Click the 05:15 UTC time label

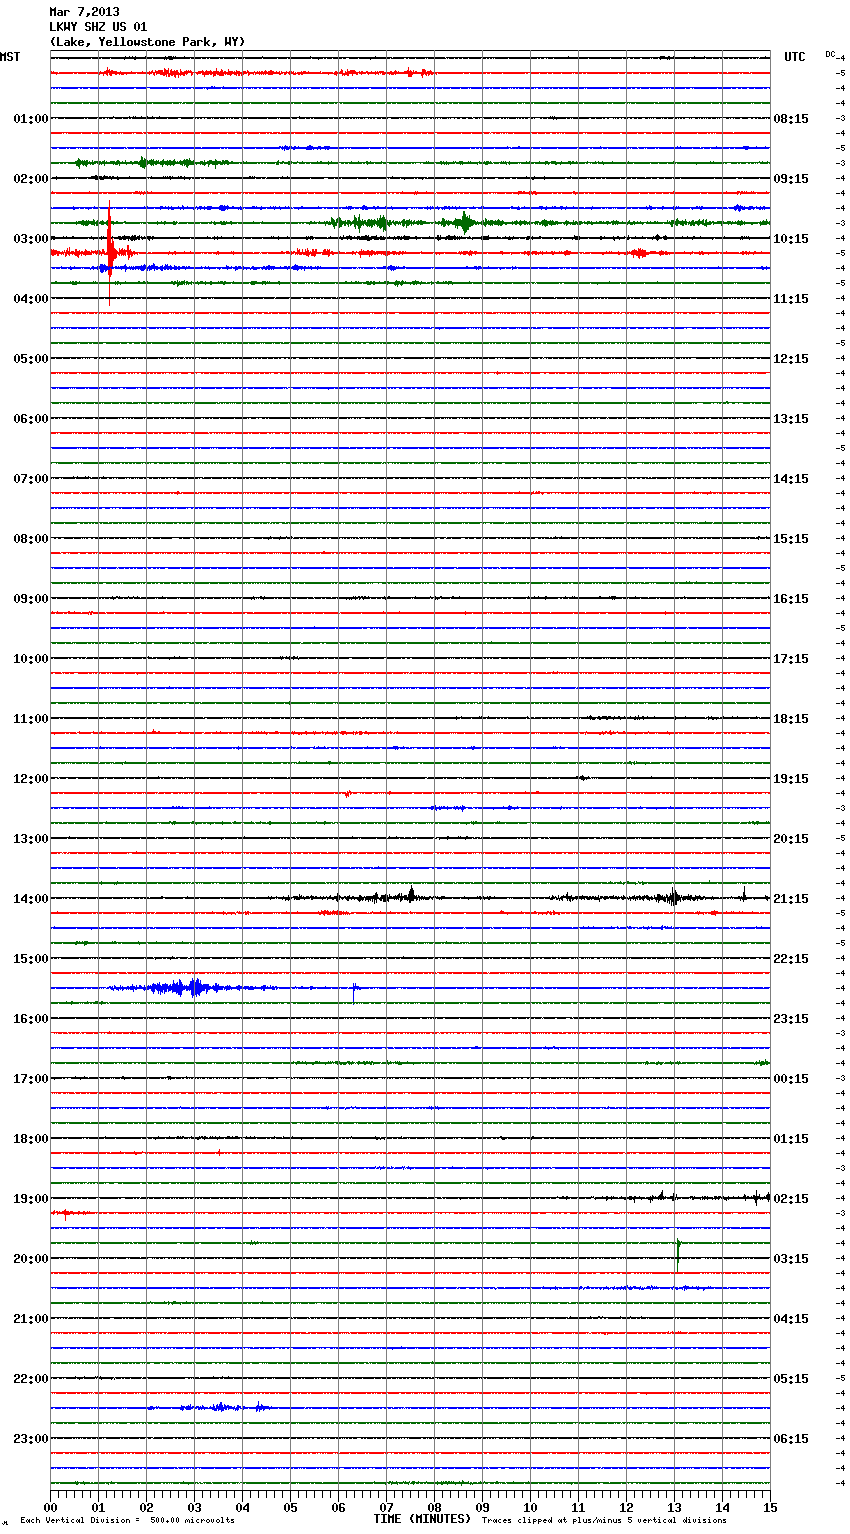click(x=791, y=1379)
